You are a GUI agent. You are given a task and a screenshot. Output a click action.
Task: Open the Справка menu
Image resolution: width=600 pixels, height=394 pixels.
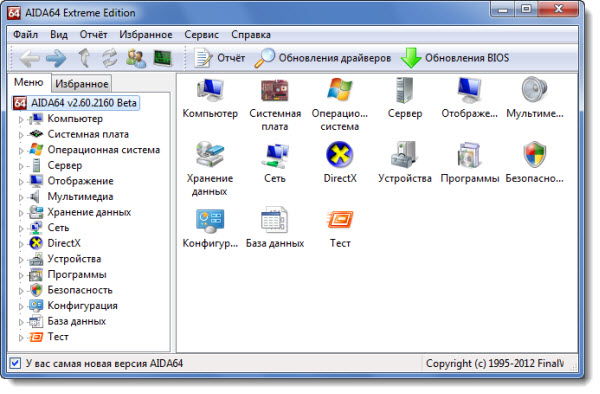251,34
